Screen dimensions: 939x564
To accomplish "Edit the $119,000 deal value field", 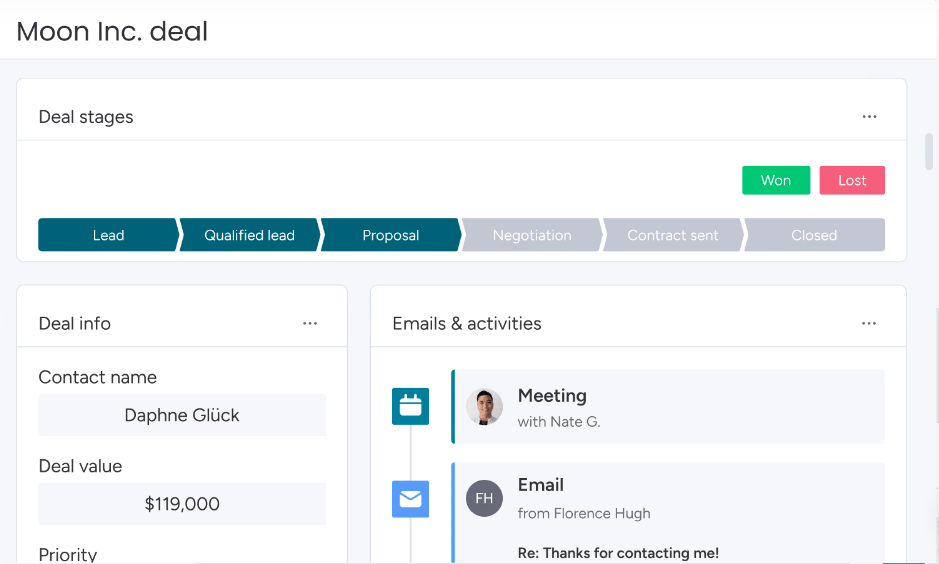I will (182, 504).
